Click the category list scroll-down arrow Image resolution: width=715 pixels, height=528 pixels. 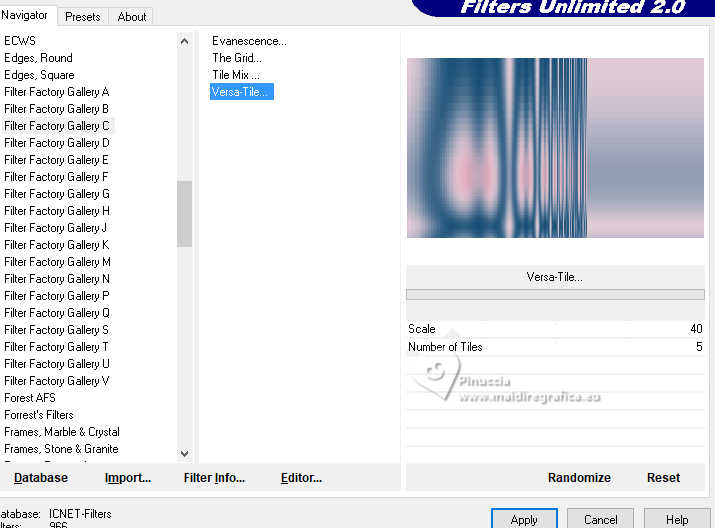coord(184,454)
